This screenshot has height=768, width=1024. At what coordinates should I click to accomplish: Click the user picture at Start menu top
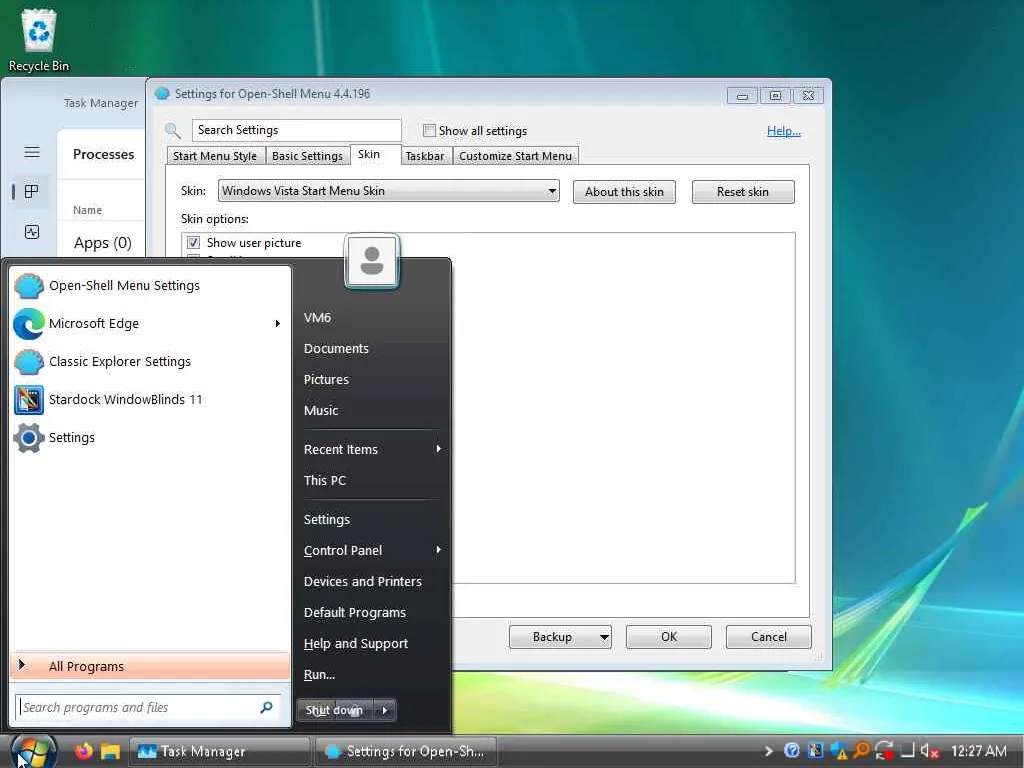click(372, 261)
